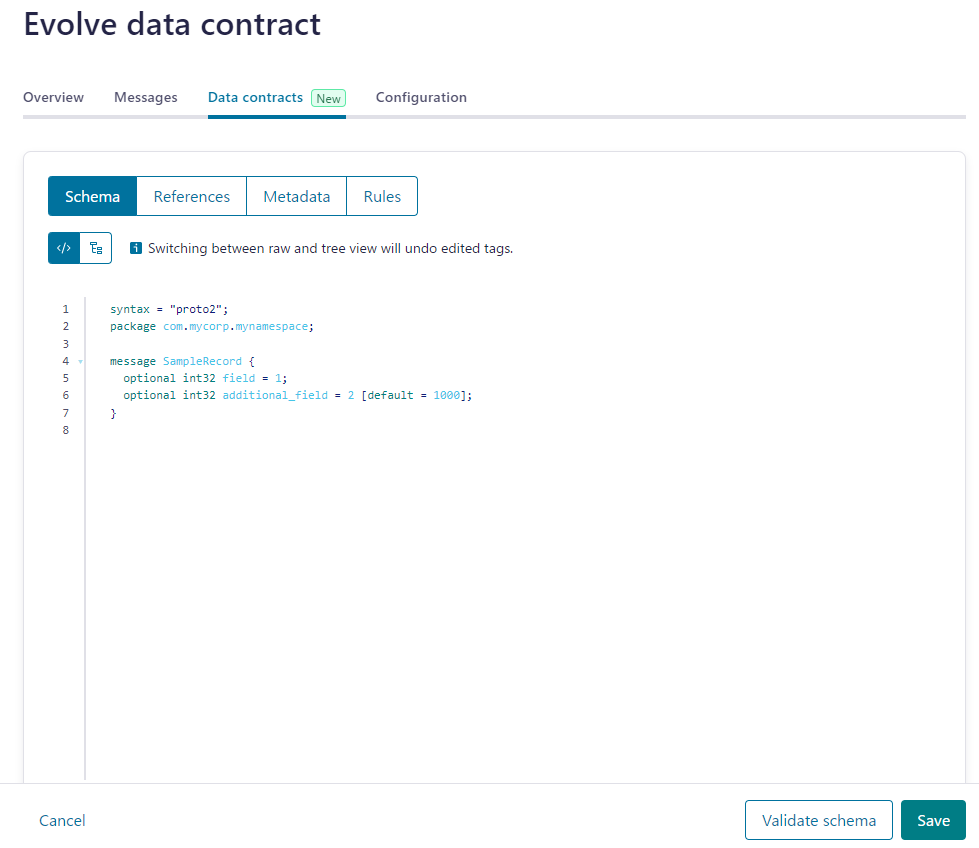The height and width of the screenshot is (848, 979).
Task: Click line number 8 in gutter
Action: point(66,430)
